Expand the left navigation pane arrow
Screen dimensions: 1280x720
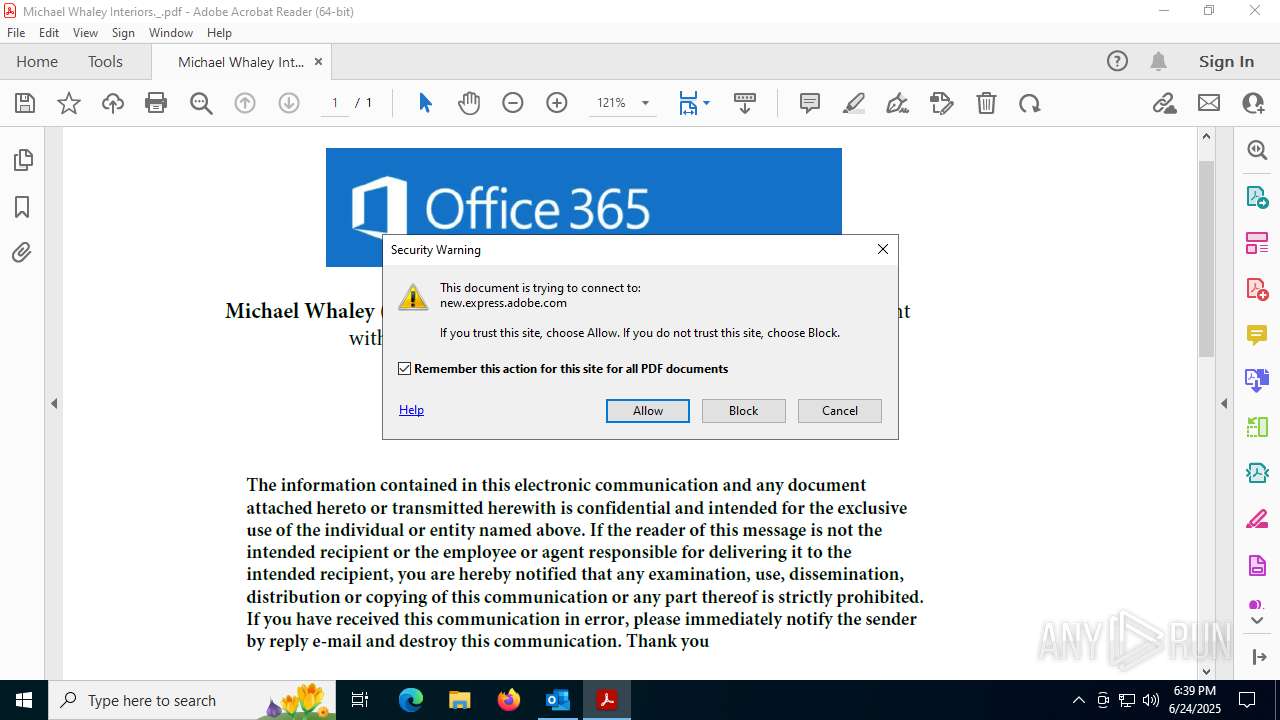(54, 404)
